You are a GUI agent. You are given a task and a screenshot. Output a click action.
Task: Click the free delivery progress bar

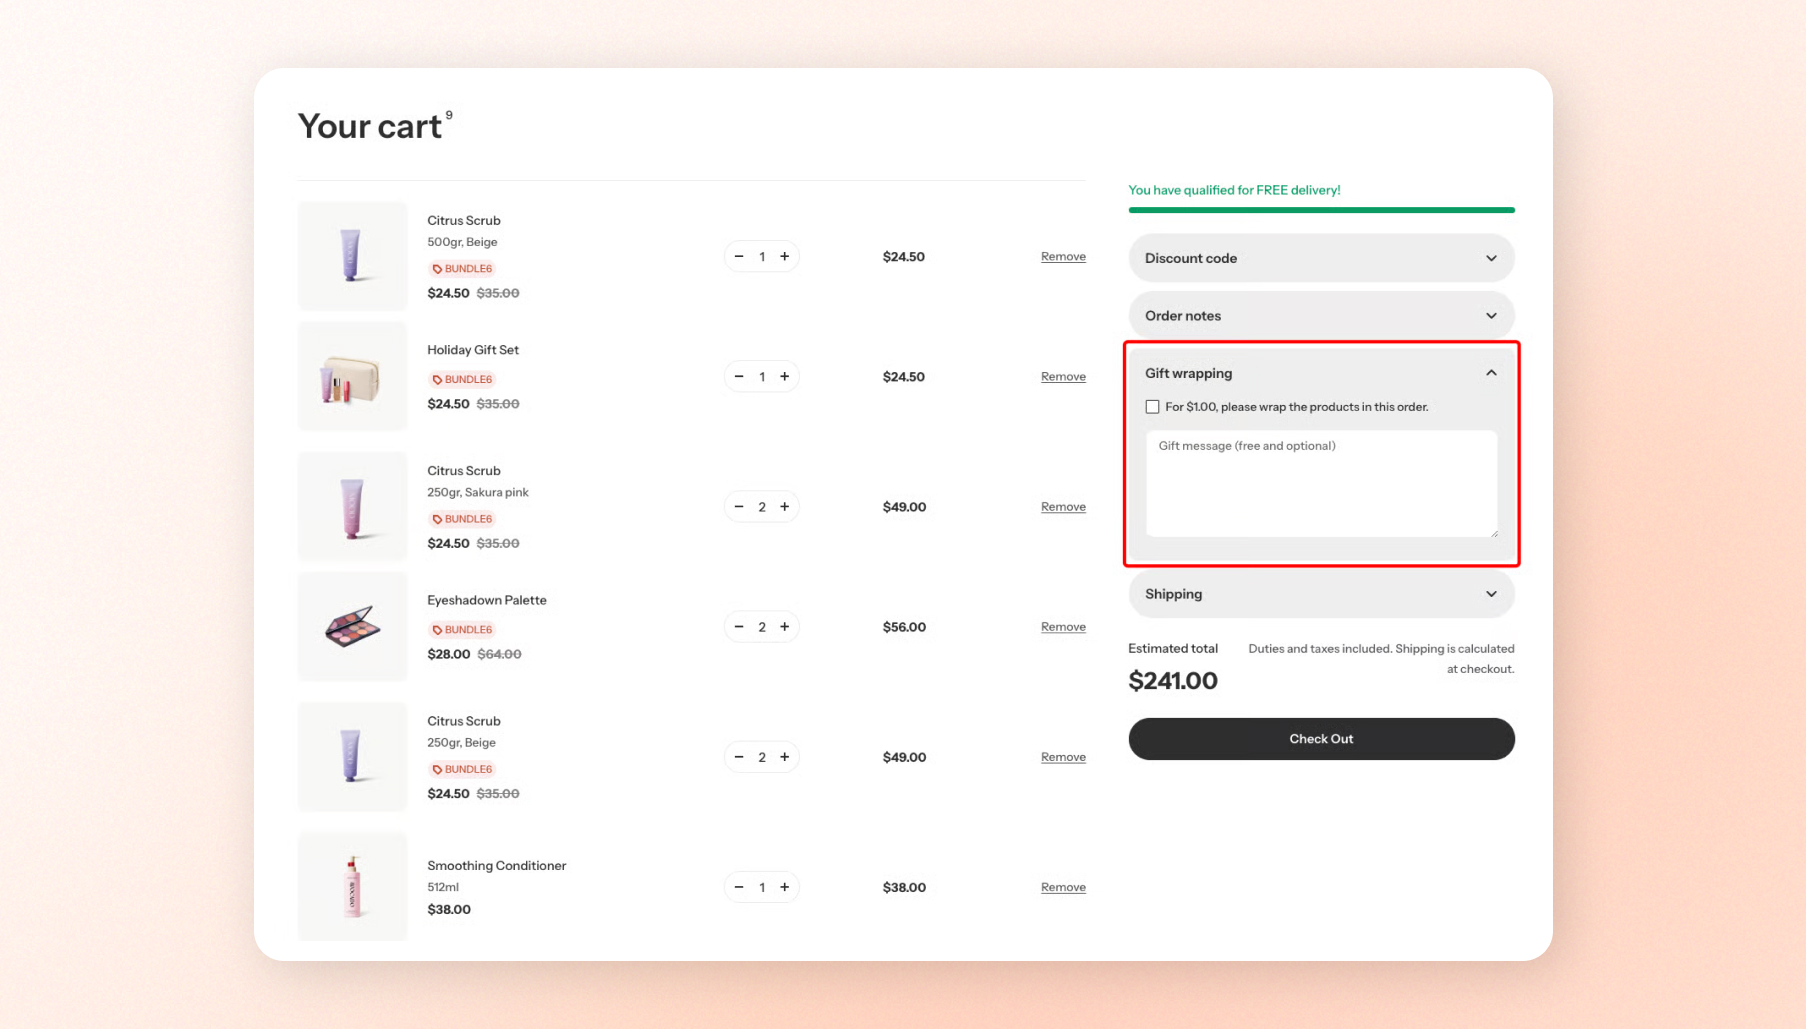pos(1321,210)
